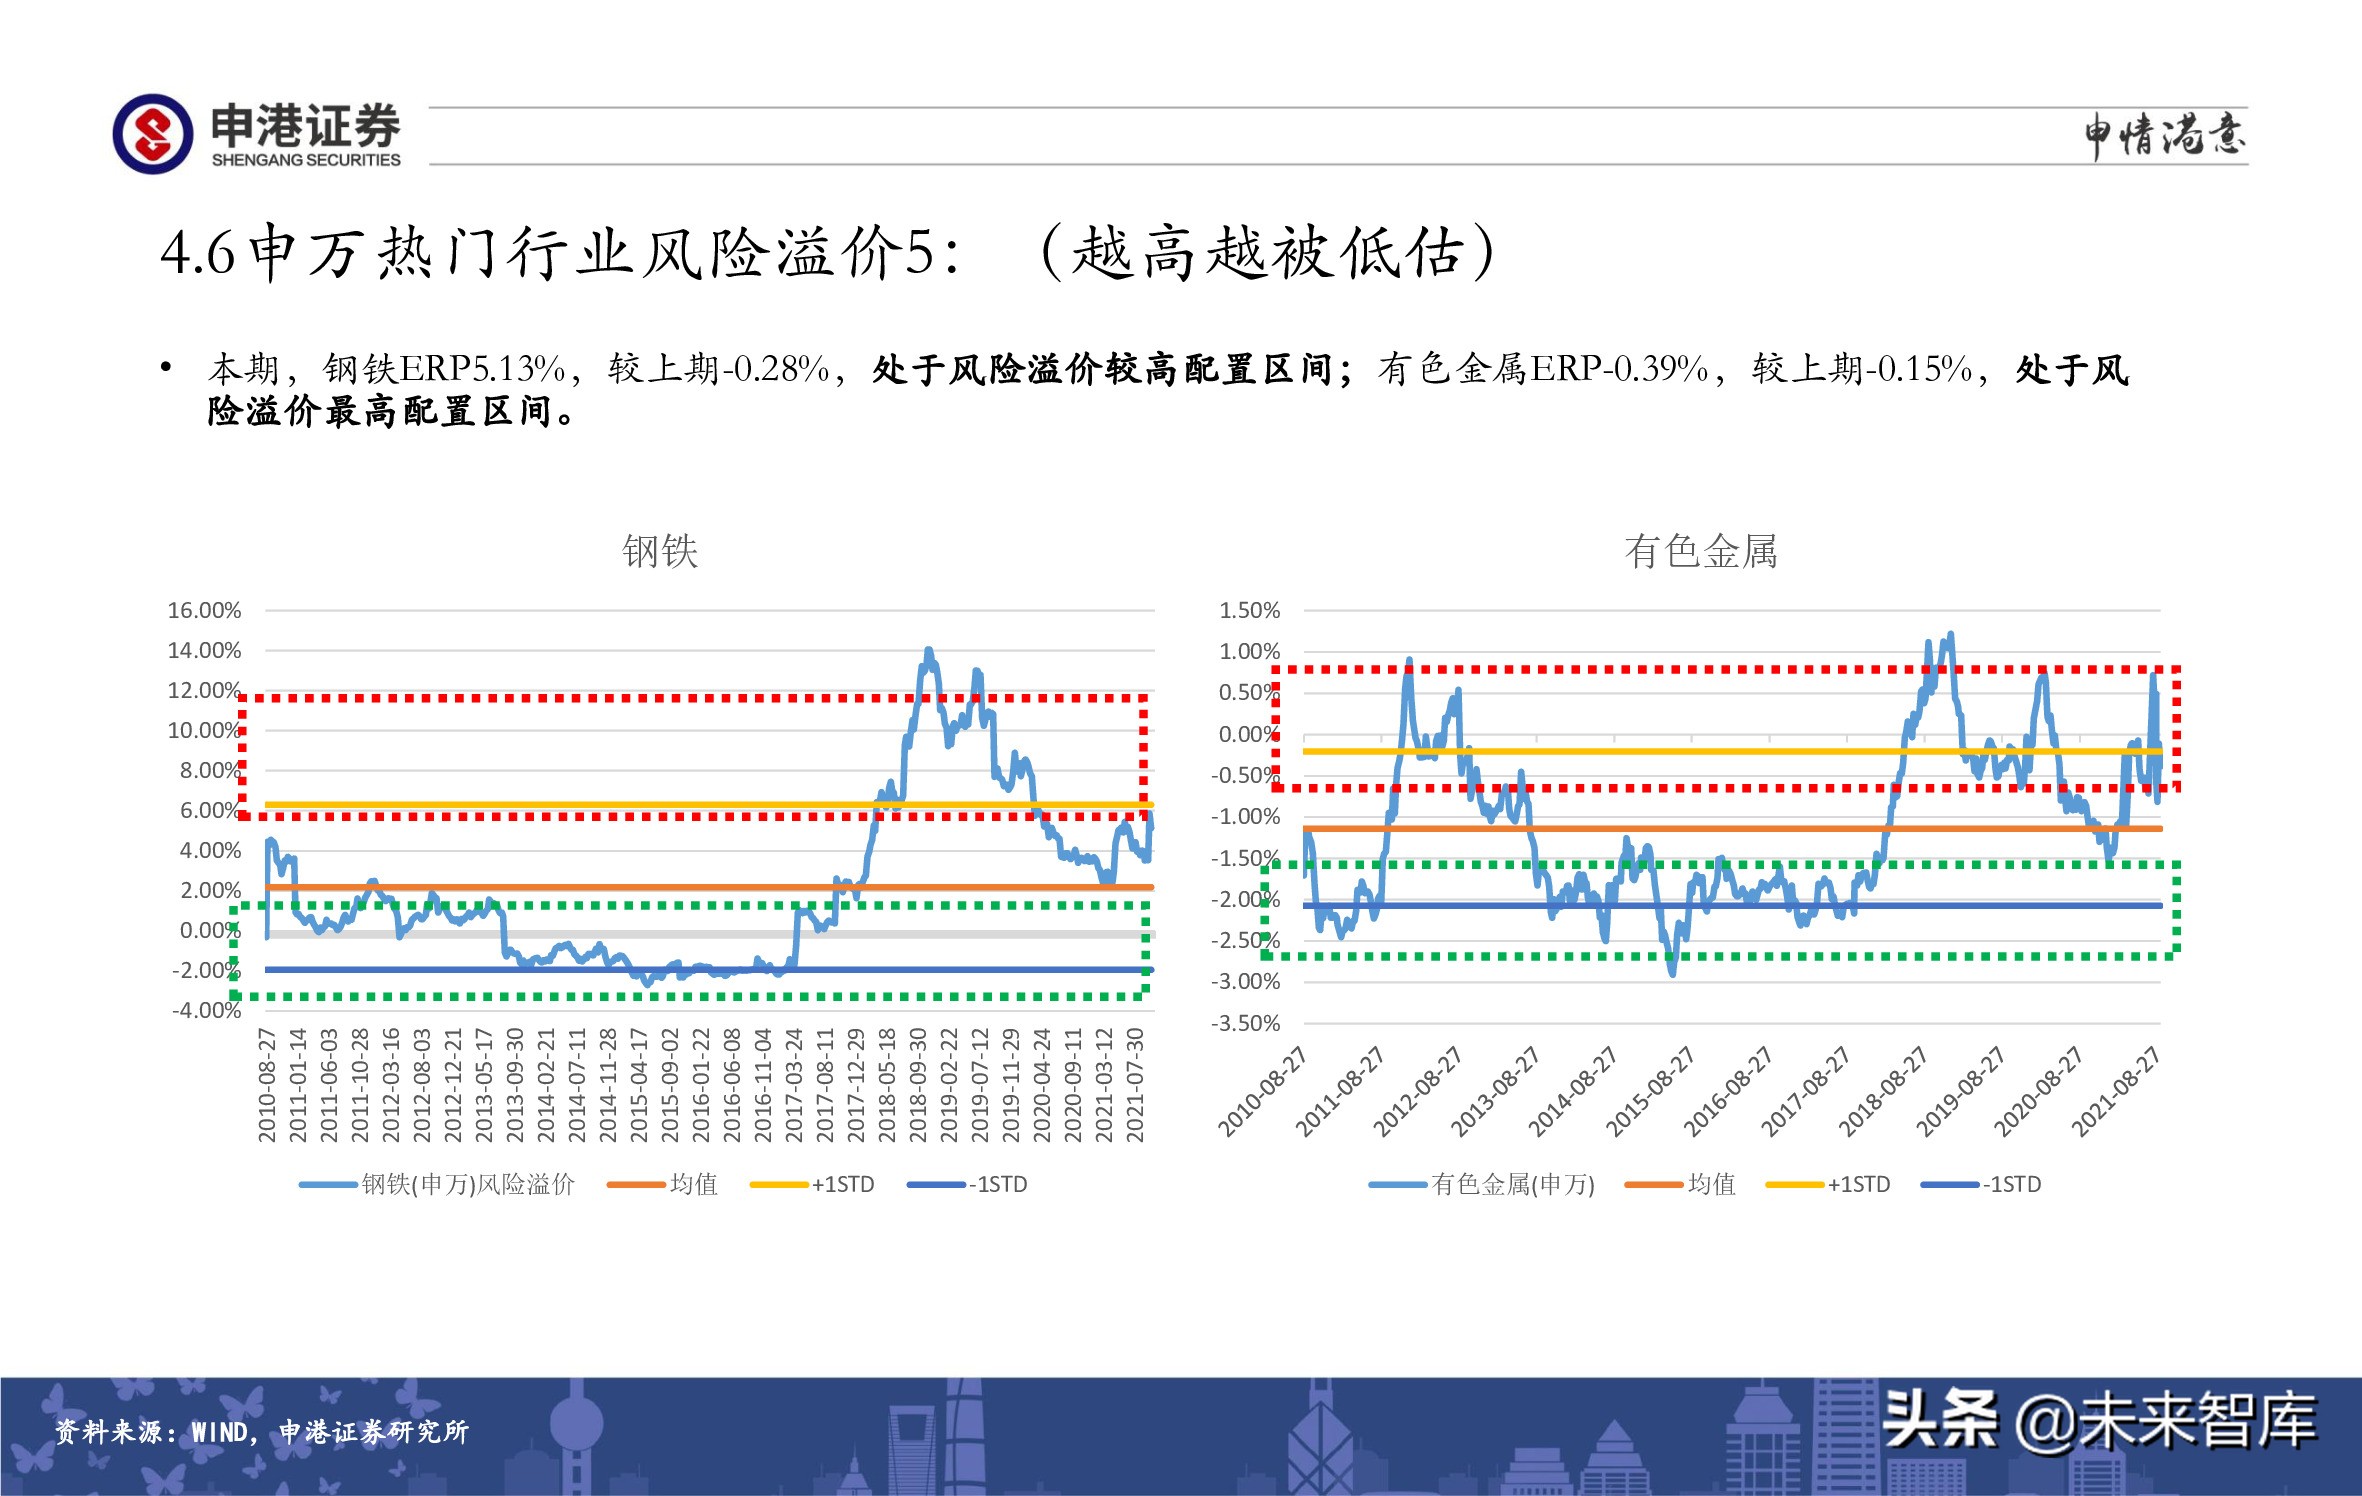Click the 均值 legend entry in steel chart
Viewport: 2362px width, 1496px height.
(x=662, y=1184)
